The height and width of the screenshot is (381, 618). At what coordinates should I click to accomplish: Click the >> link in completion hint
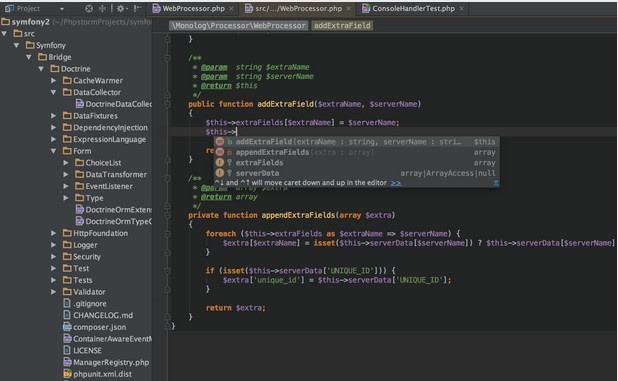[x=396, y=183]
